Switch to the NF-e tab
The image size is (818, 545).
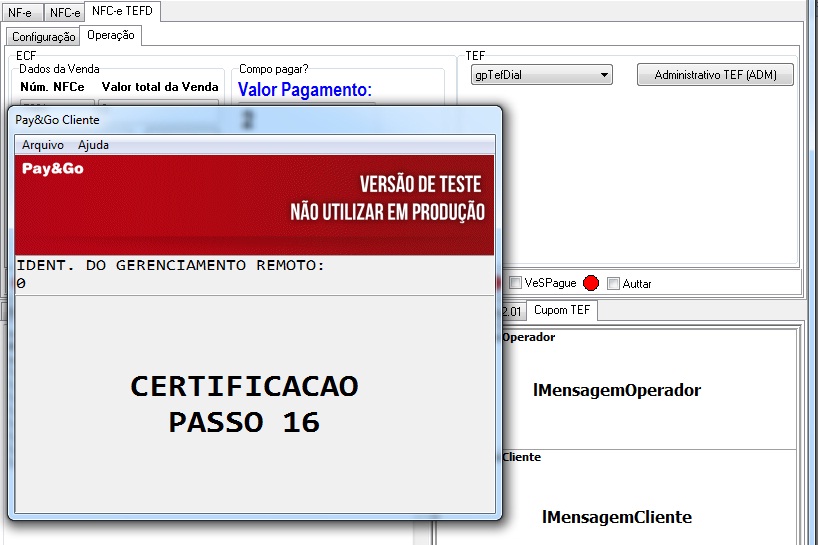[20, 13]
